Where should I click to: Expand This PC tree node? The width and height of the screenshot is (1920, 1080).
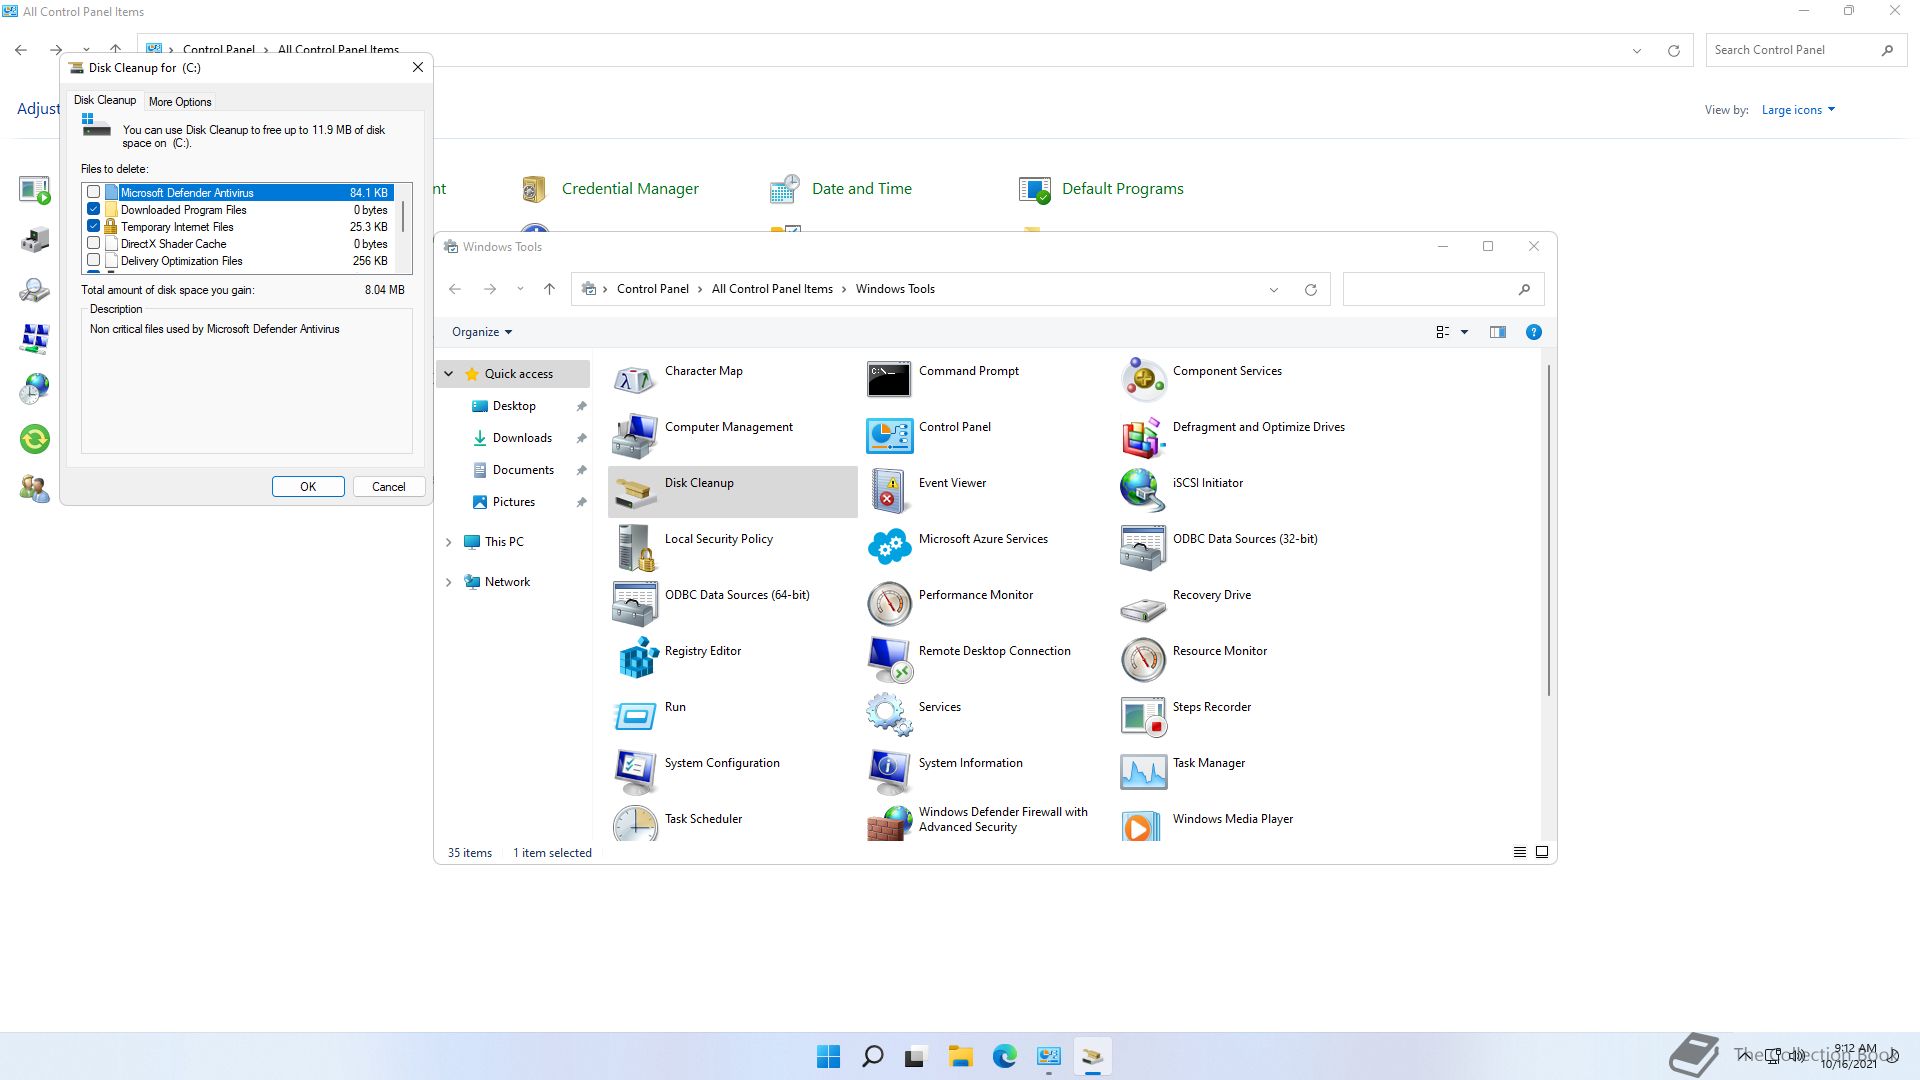(448, 542)
